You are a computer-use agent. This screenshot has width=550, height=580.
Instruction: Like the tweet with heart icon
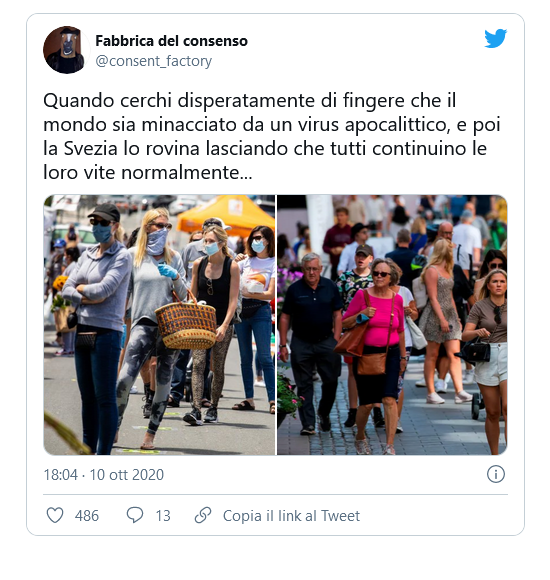55,515
